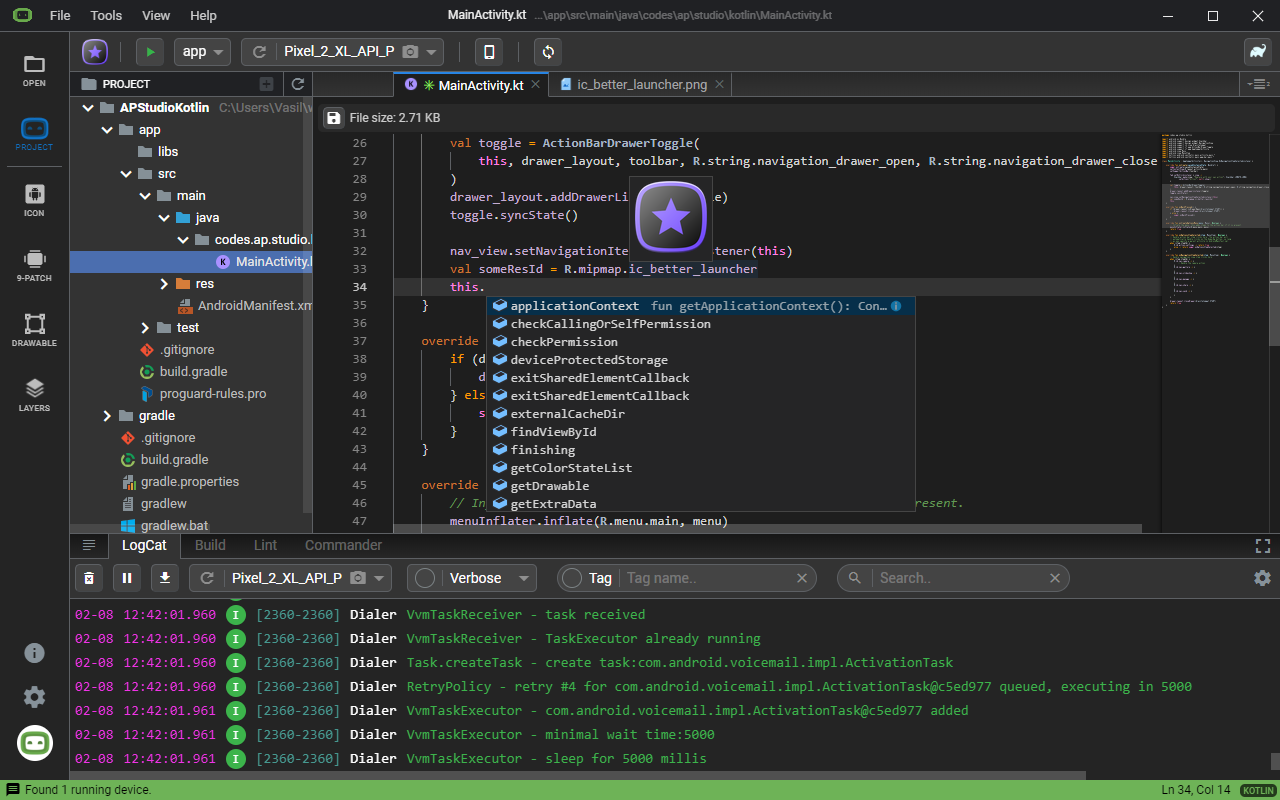Open the View menu
The width and height of the screenshot is (1280, 800).
coord(156,16)
